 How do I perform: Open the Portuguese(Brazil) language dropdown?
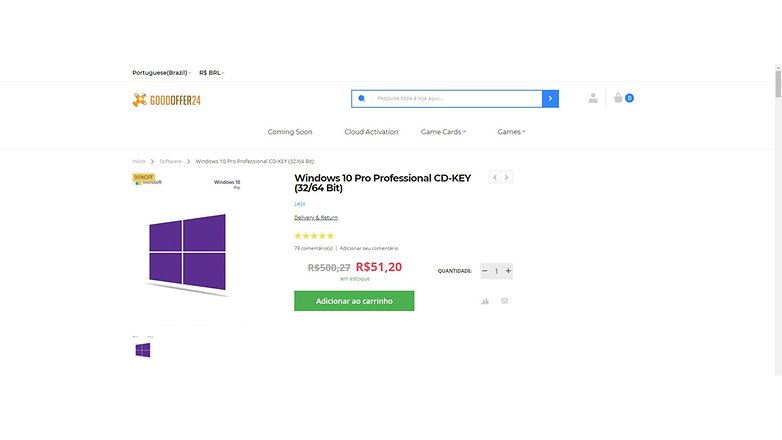point(162,73)
